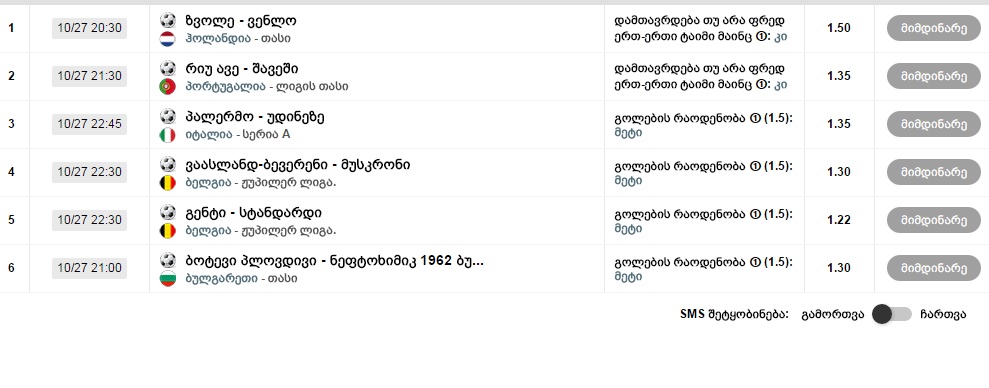Screen dimensions: 989x388
Task: Select the გამორთვა label next to the switch
Action: [833, 315]
